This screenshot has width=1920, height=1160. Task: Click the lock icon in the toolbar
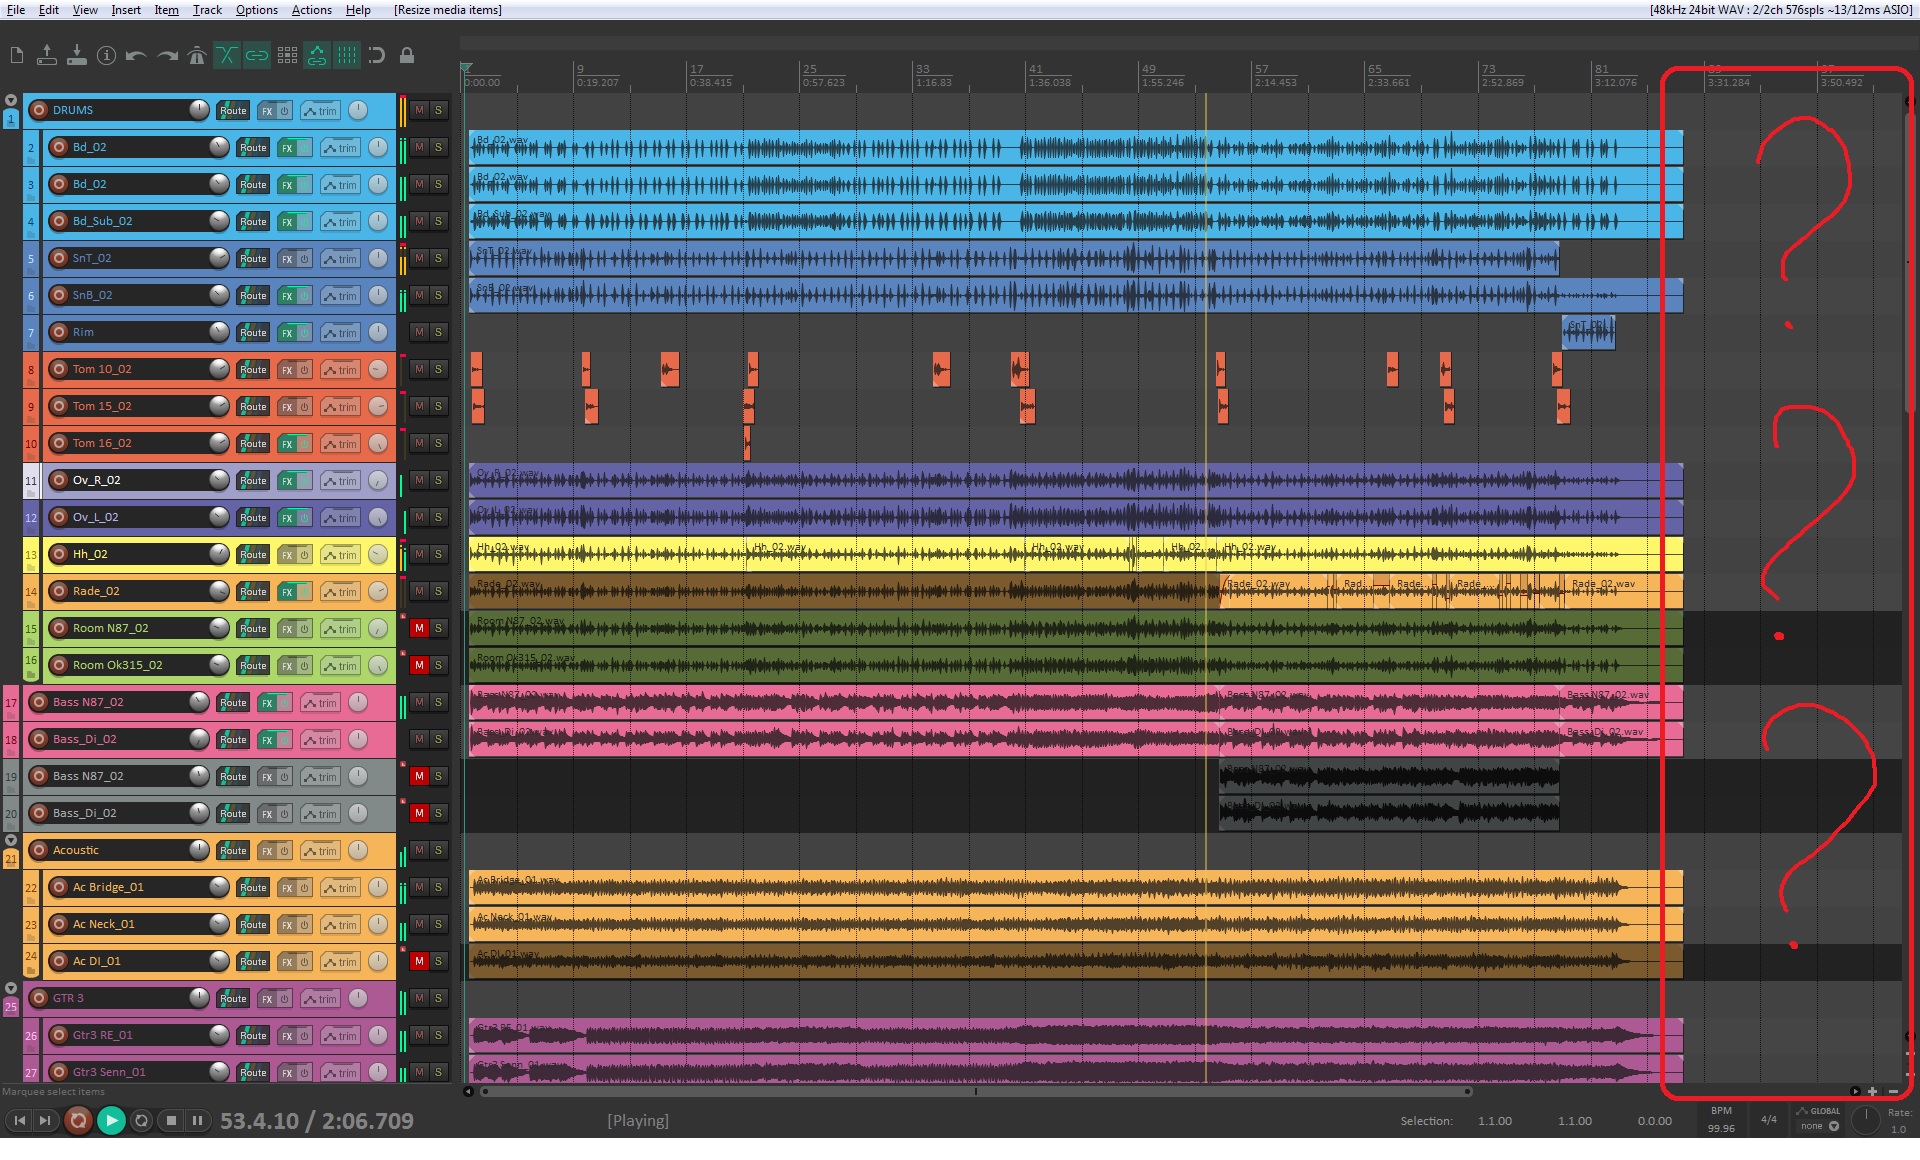[x=407, y=56]
